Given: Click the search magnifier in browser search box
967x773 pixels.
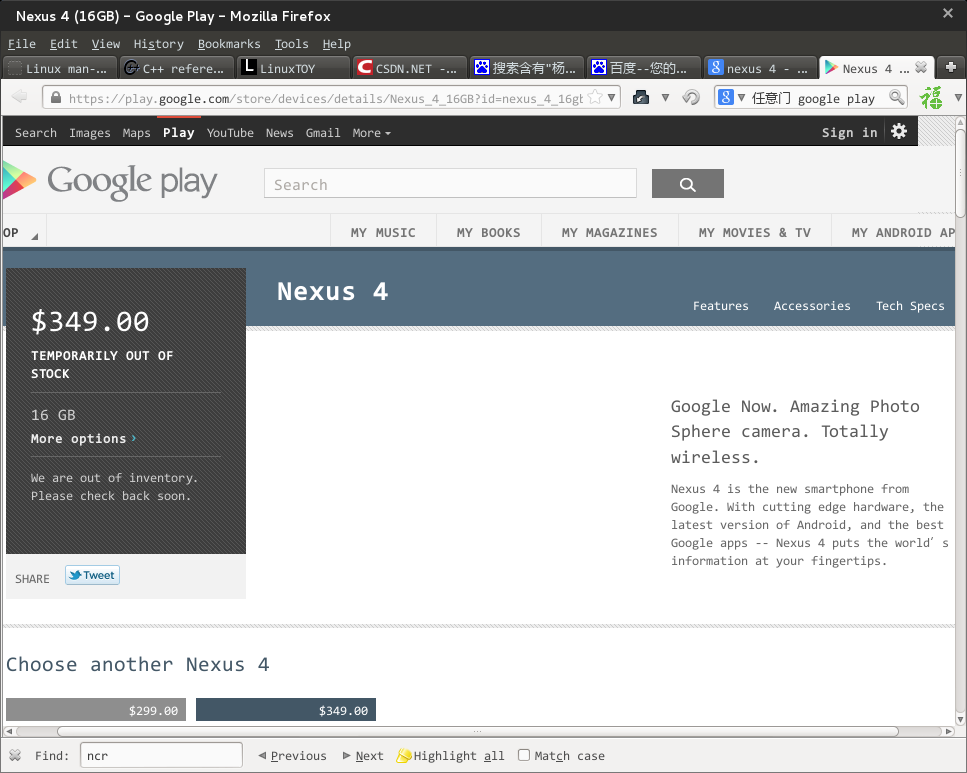Looking at the screenshot, I should click(896, 97).
